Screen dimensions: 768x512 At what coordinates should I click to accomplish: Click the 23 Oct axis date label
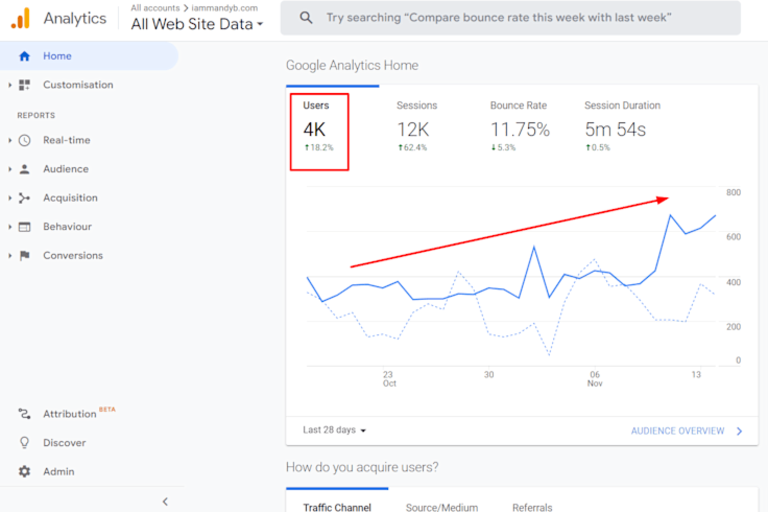coord(389,379)
